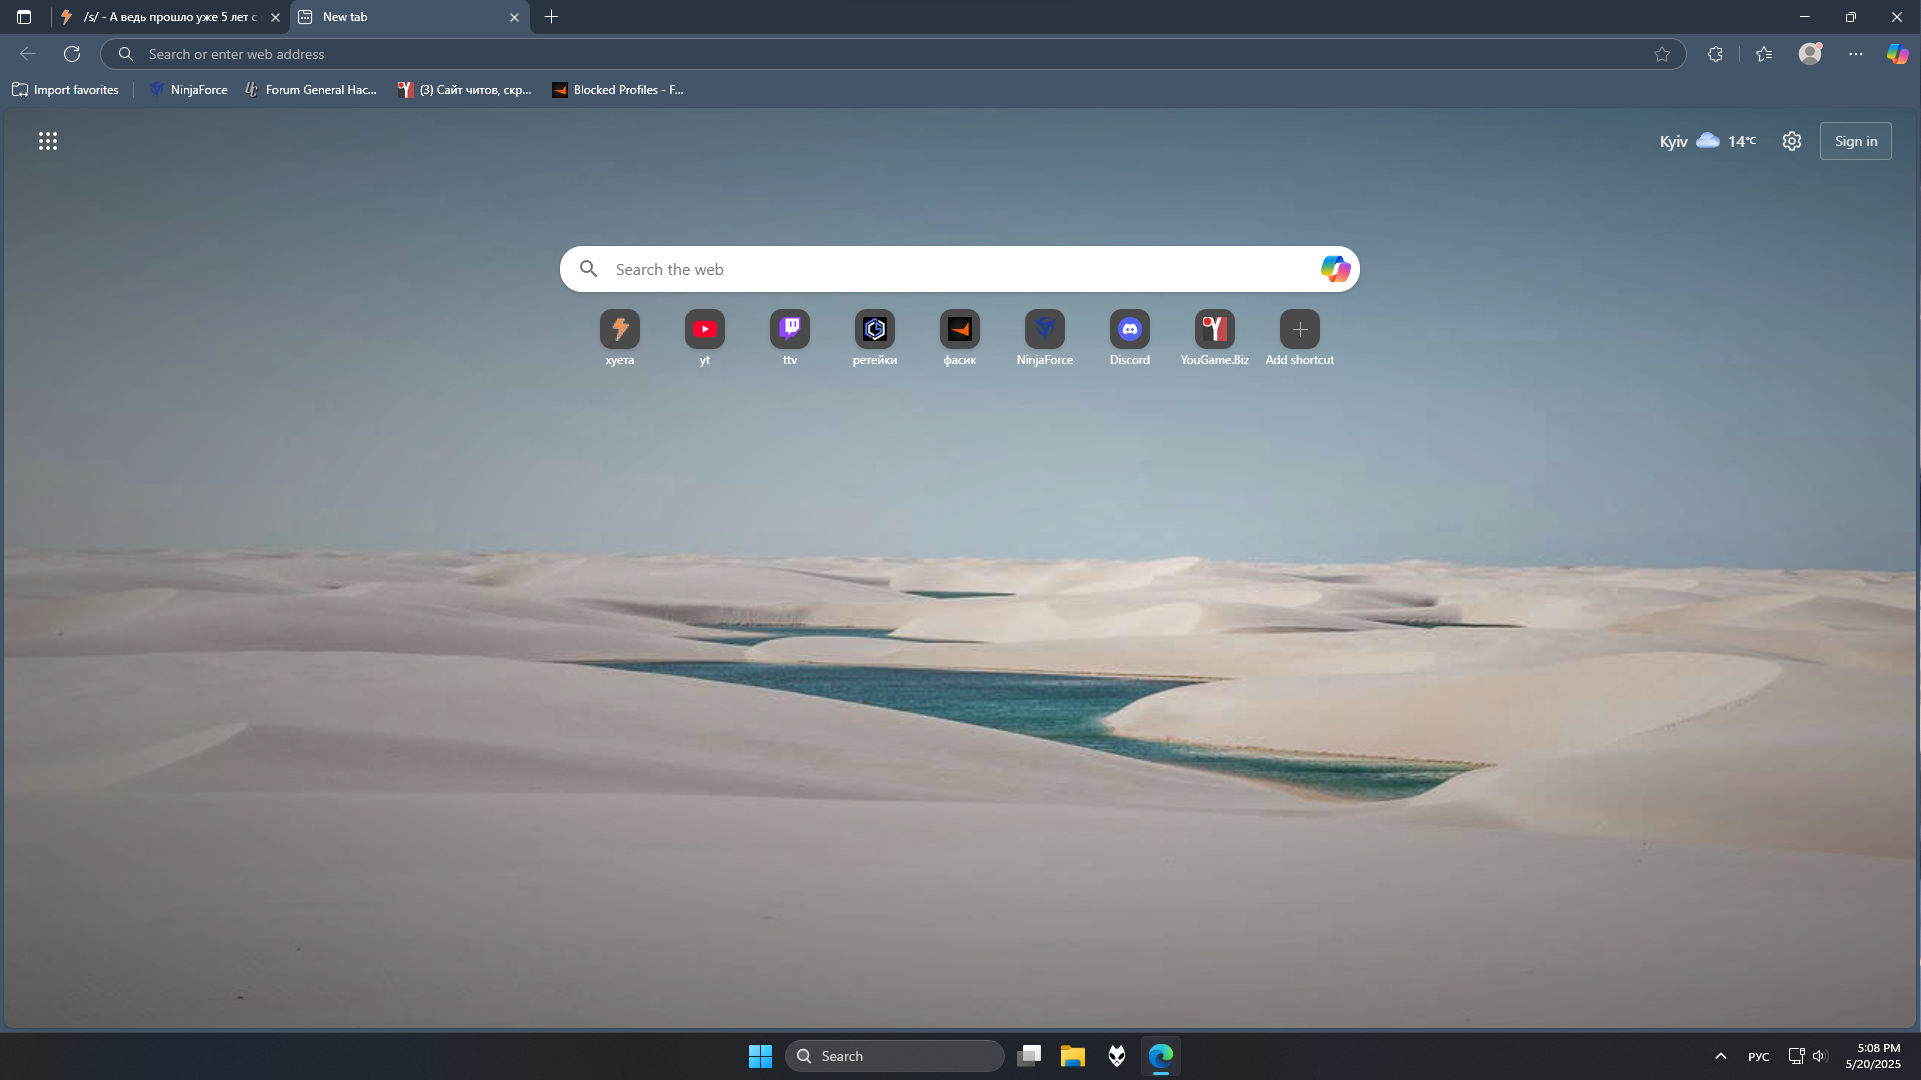Open the Favorites hub icon
This screenshot has height=1080, width=1921.
[x=1763, y=54]
